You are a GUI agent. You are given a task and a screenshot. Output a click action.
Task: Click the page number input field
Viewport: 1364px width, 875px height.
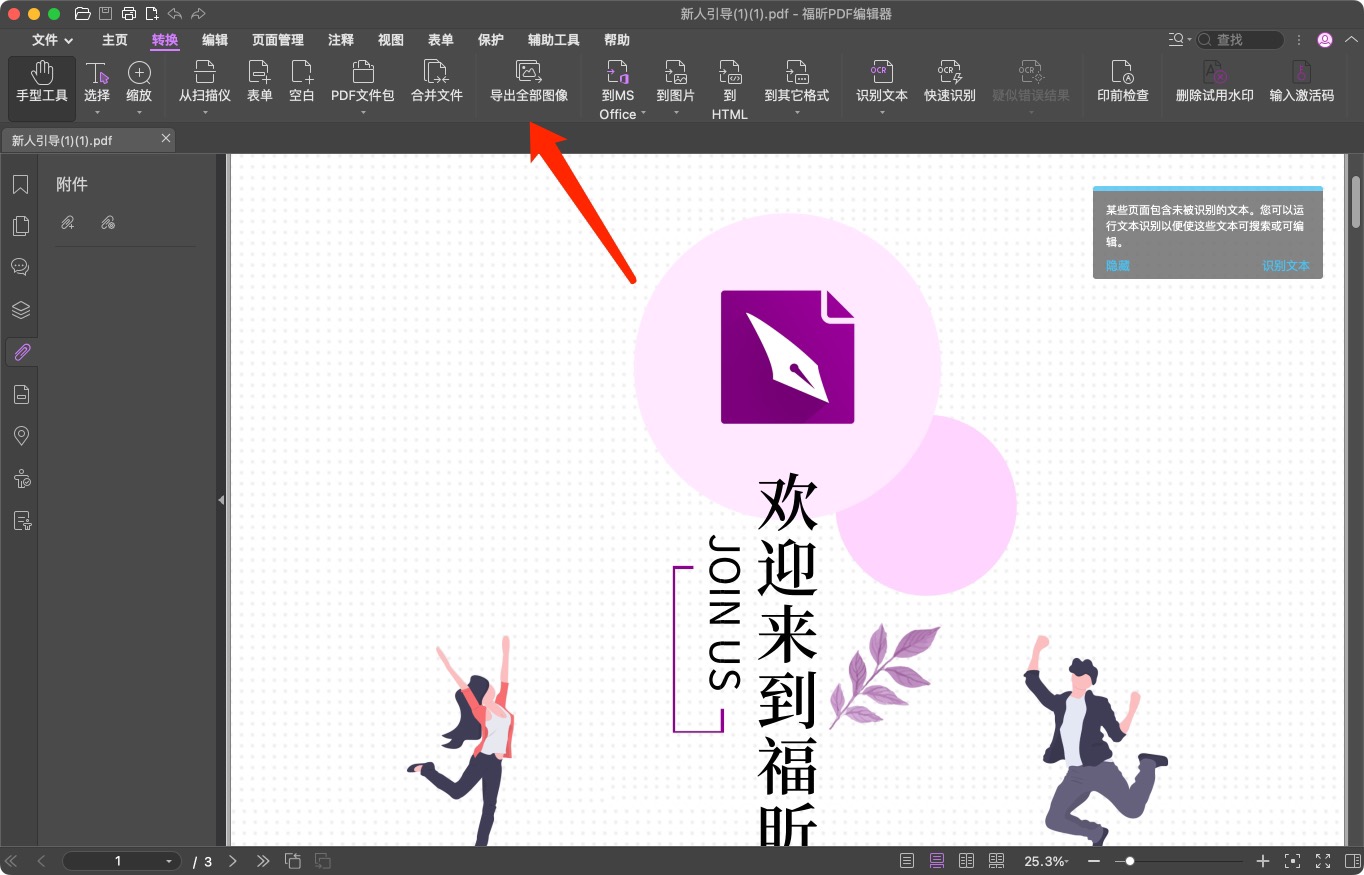pyautogui.click(x=117, y=860)
